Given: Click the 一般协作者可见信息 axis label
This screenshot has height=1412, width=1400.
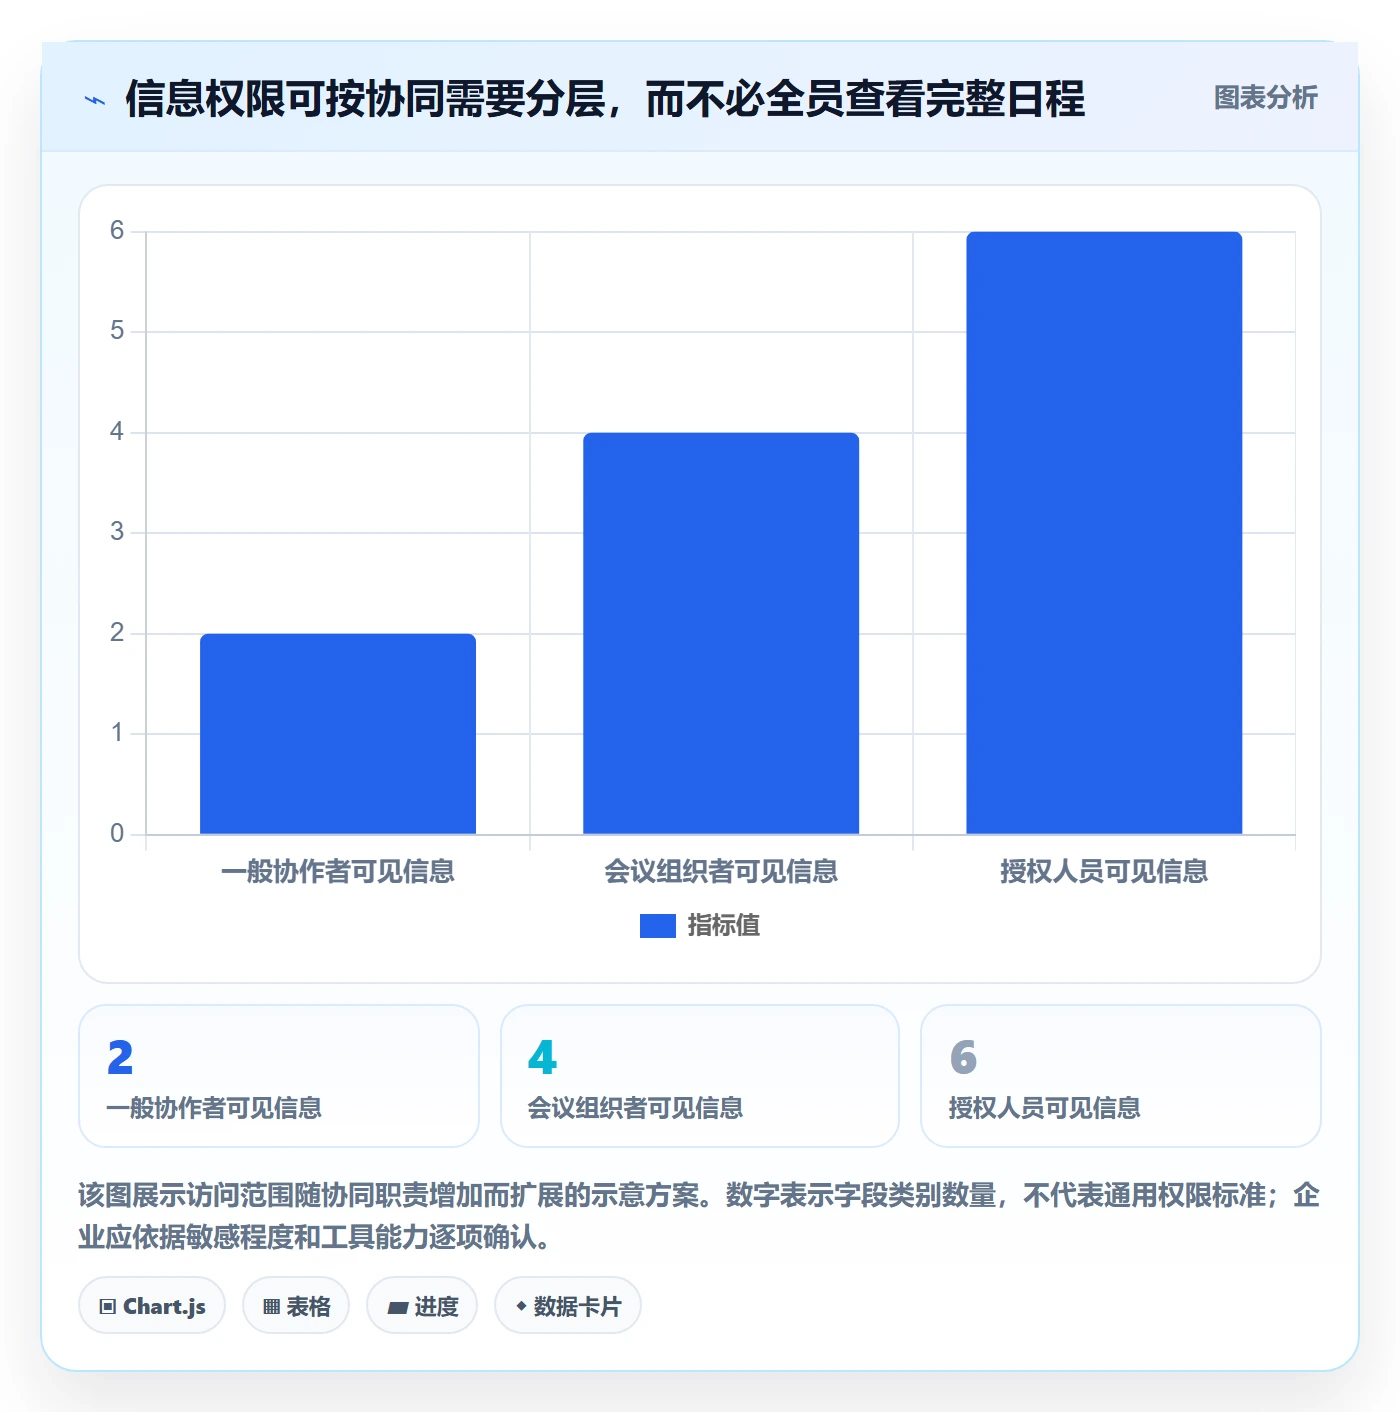Looking at the screenshot, I should point(338,872).
